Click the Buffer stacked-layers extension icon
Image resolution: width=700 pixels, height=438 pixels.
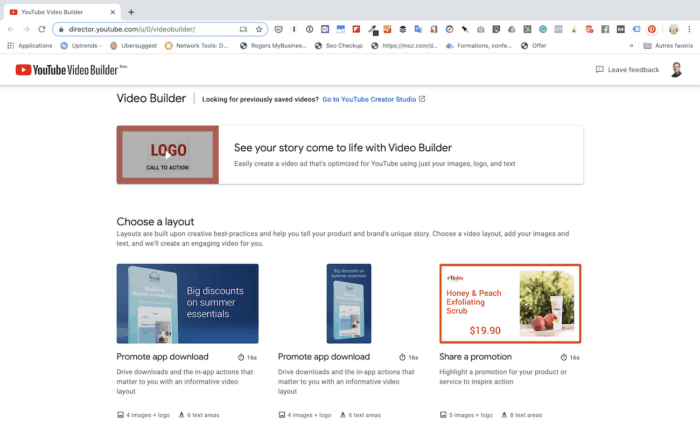coord(403,29)
